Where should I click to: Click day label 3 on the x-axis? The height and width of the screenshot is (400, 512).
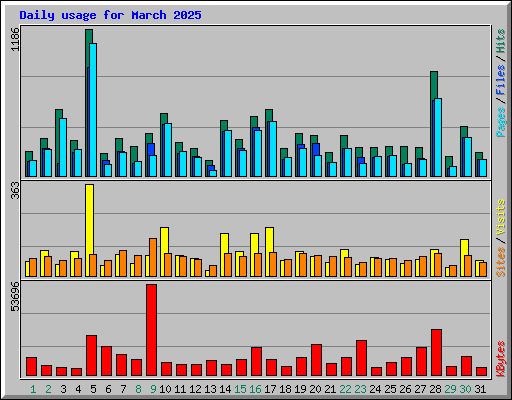63,389
